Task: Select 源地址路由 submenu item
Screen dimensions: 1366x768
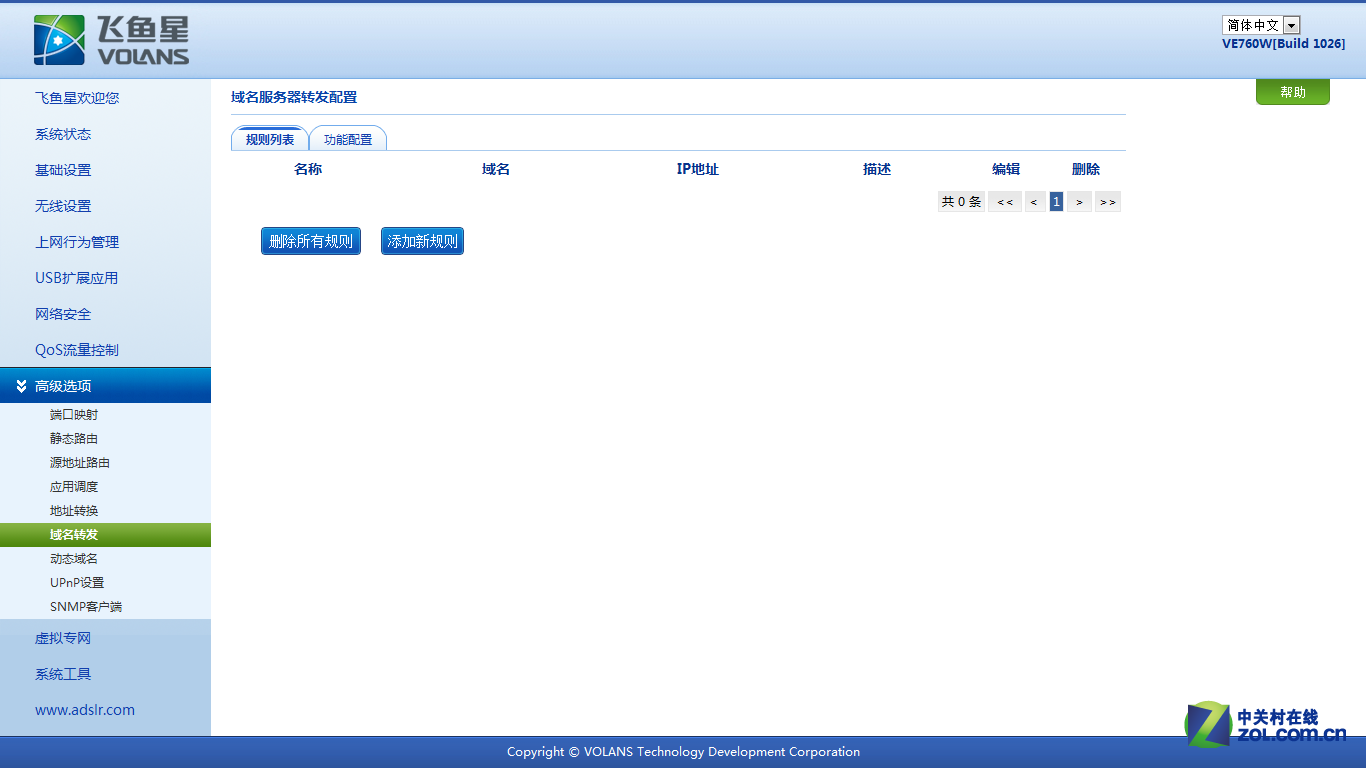Action: pyautogui.click(x=80, y=462)
